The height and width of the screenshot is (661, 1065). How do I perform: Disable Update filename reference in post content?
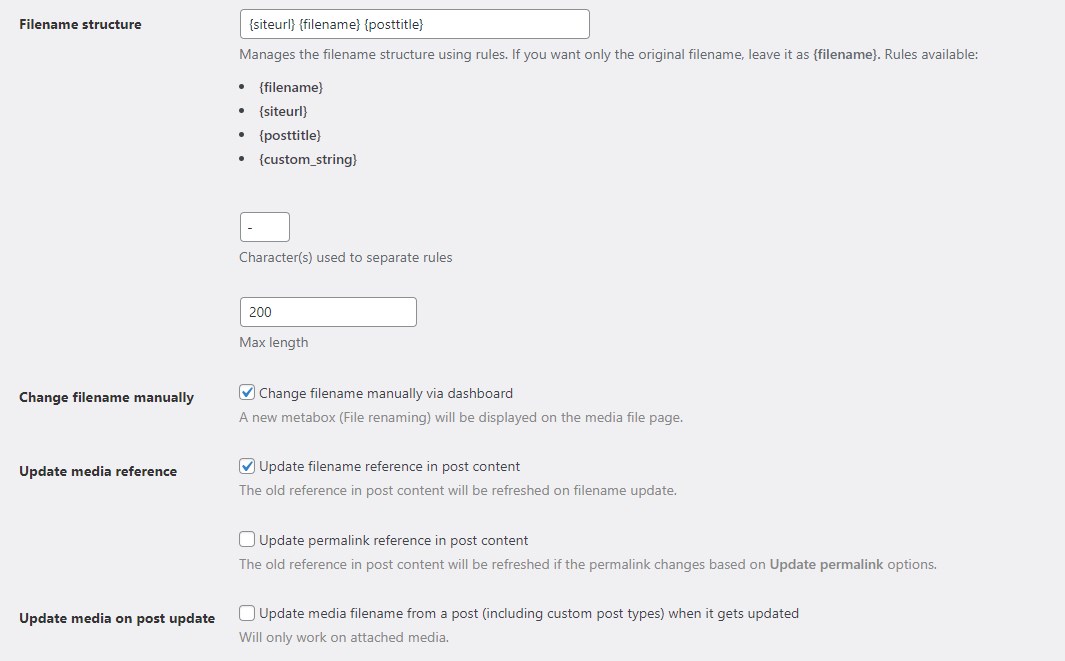click(x=247, y=466)
